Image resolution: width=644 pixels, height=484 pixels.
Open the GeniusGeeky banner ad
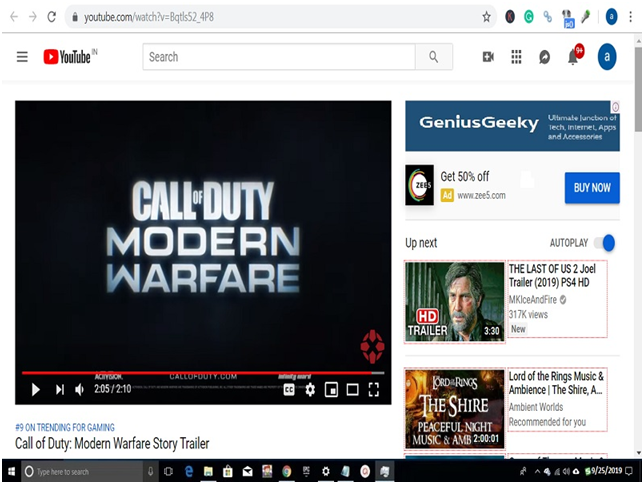[512, 126]
